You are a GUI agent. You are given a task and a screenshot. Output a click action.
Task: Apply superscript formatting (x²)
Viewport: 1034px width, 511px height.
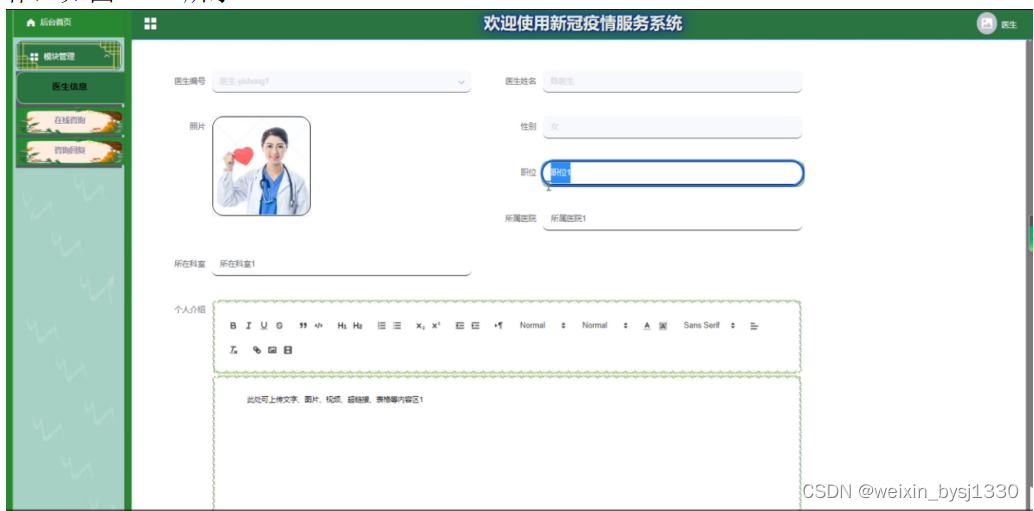tap(436, 326)
